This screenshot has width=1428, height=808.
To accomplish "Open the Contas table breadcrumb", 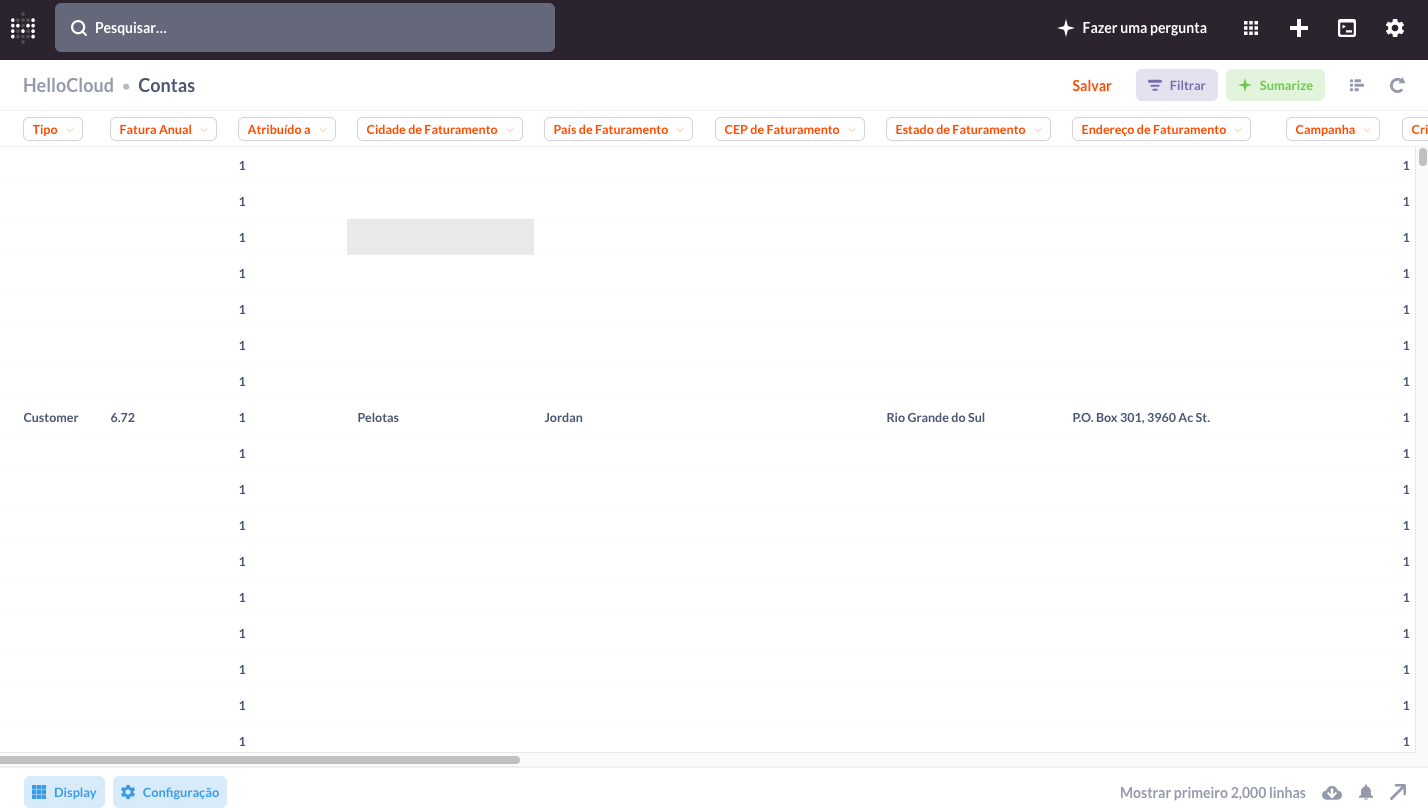I will (x=167, y=86).
